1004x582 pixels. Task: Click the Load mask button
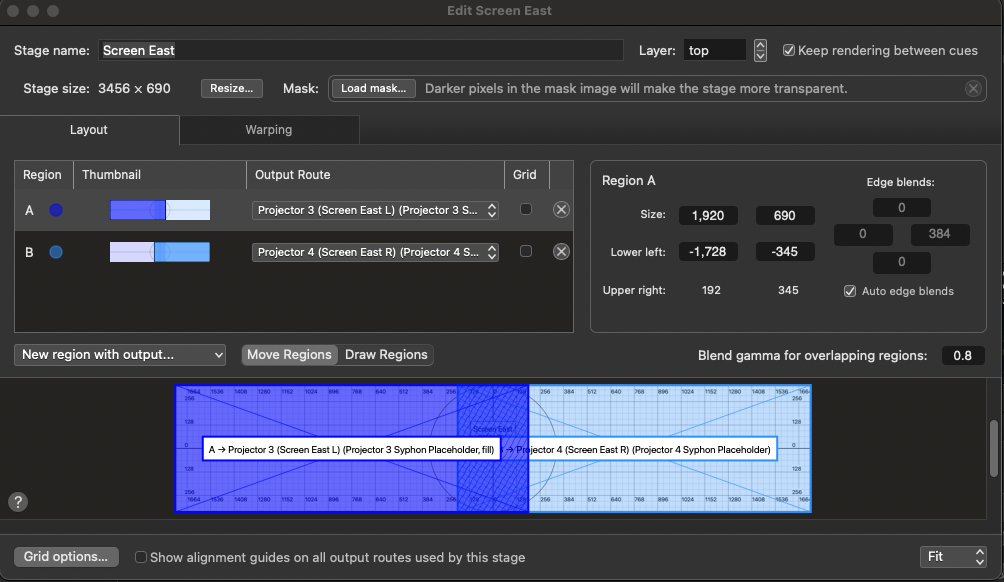point(372,89)
